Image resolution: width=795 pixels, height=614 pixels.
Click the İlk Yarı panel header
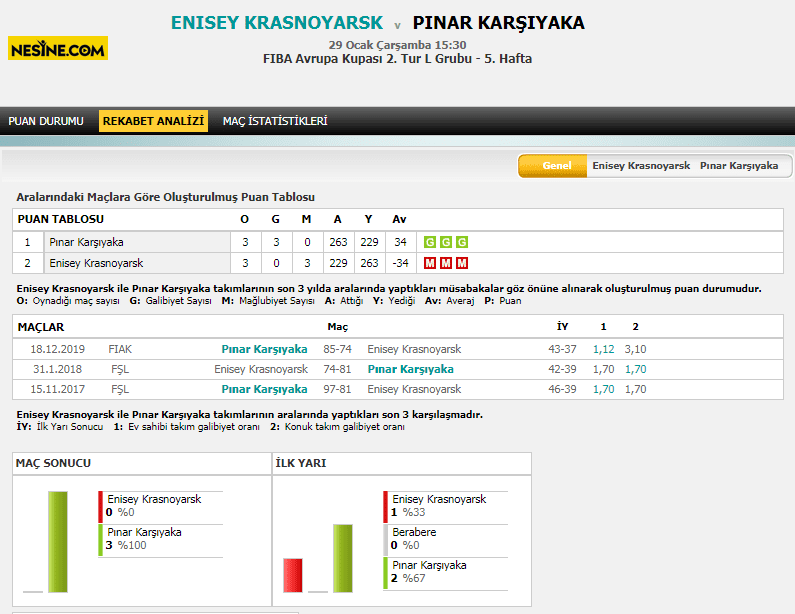pos(402,463)
